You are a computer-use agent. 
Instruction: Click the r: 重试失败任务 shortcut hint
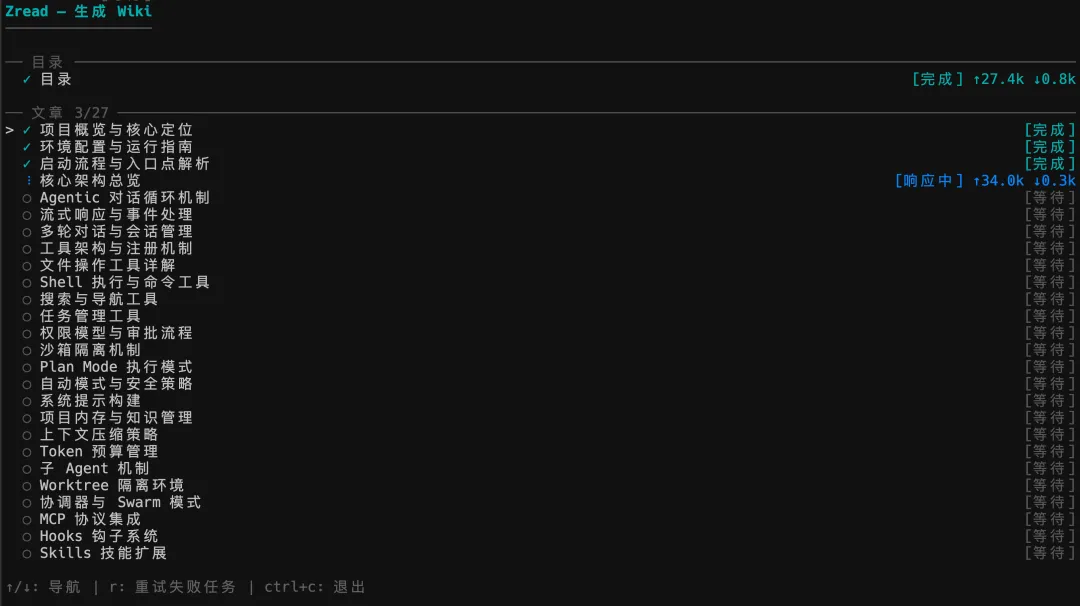[172, 587]
